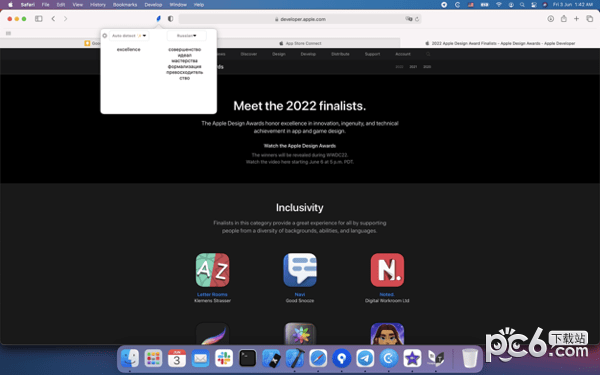Click the Design nav link
The width and height of the screenshot is (600, 375).
click(x=279, y=54)
